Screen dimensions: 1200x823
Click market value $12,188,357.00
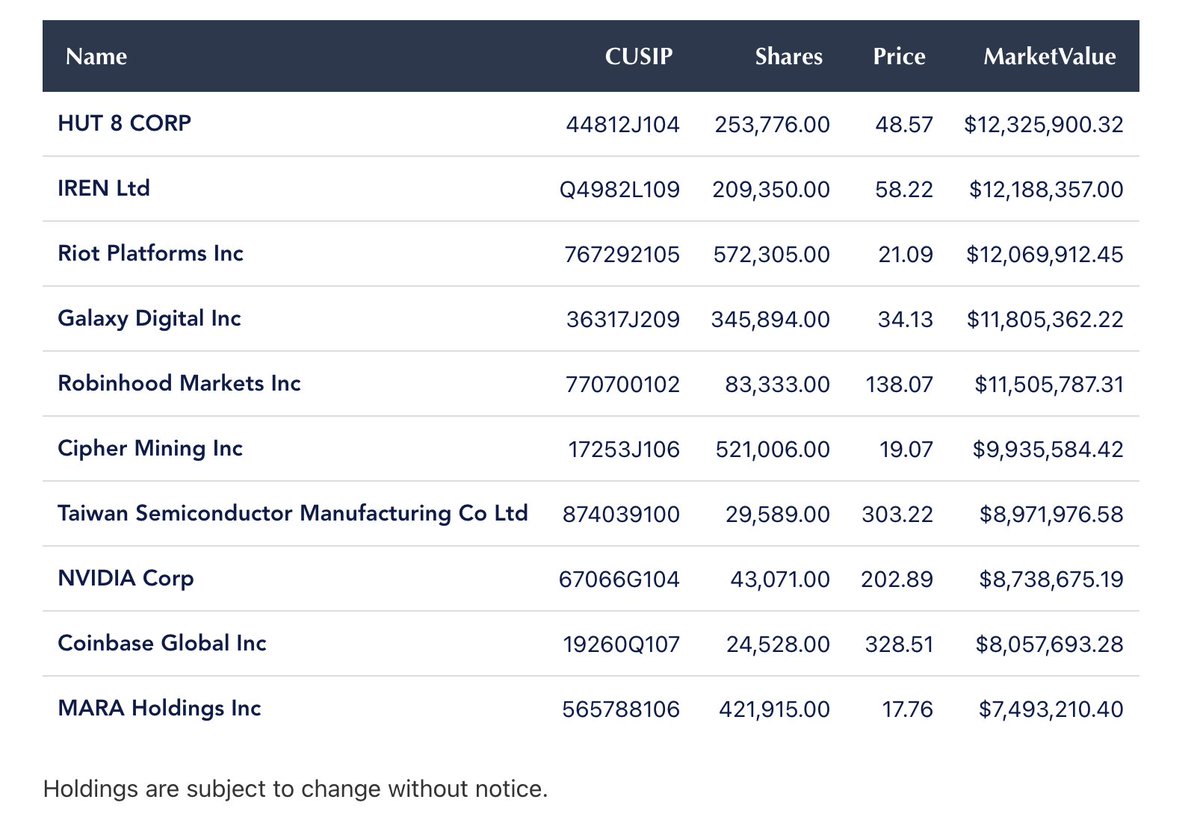(x=1046, y=190)
